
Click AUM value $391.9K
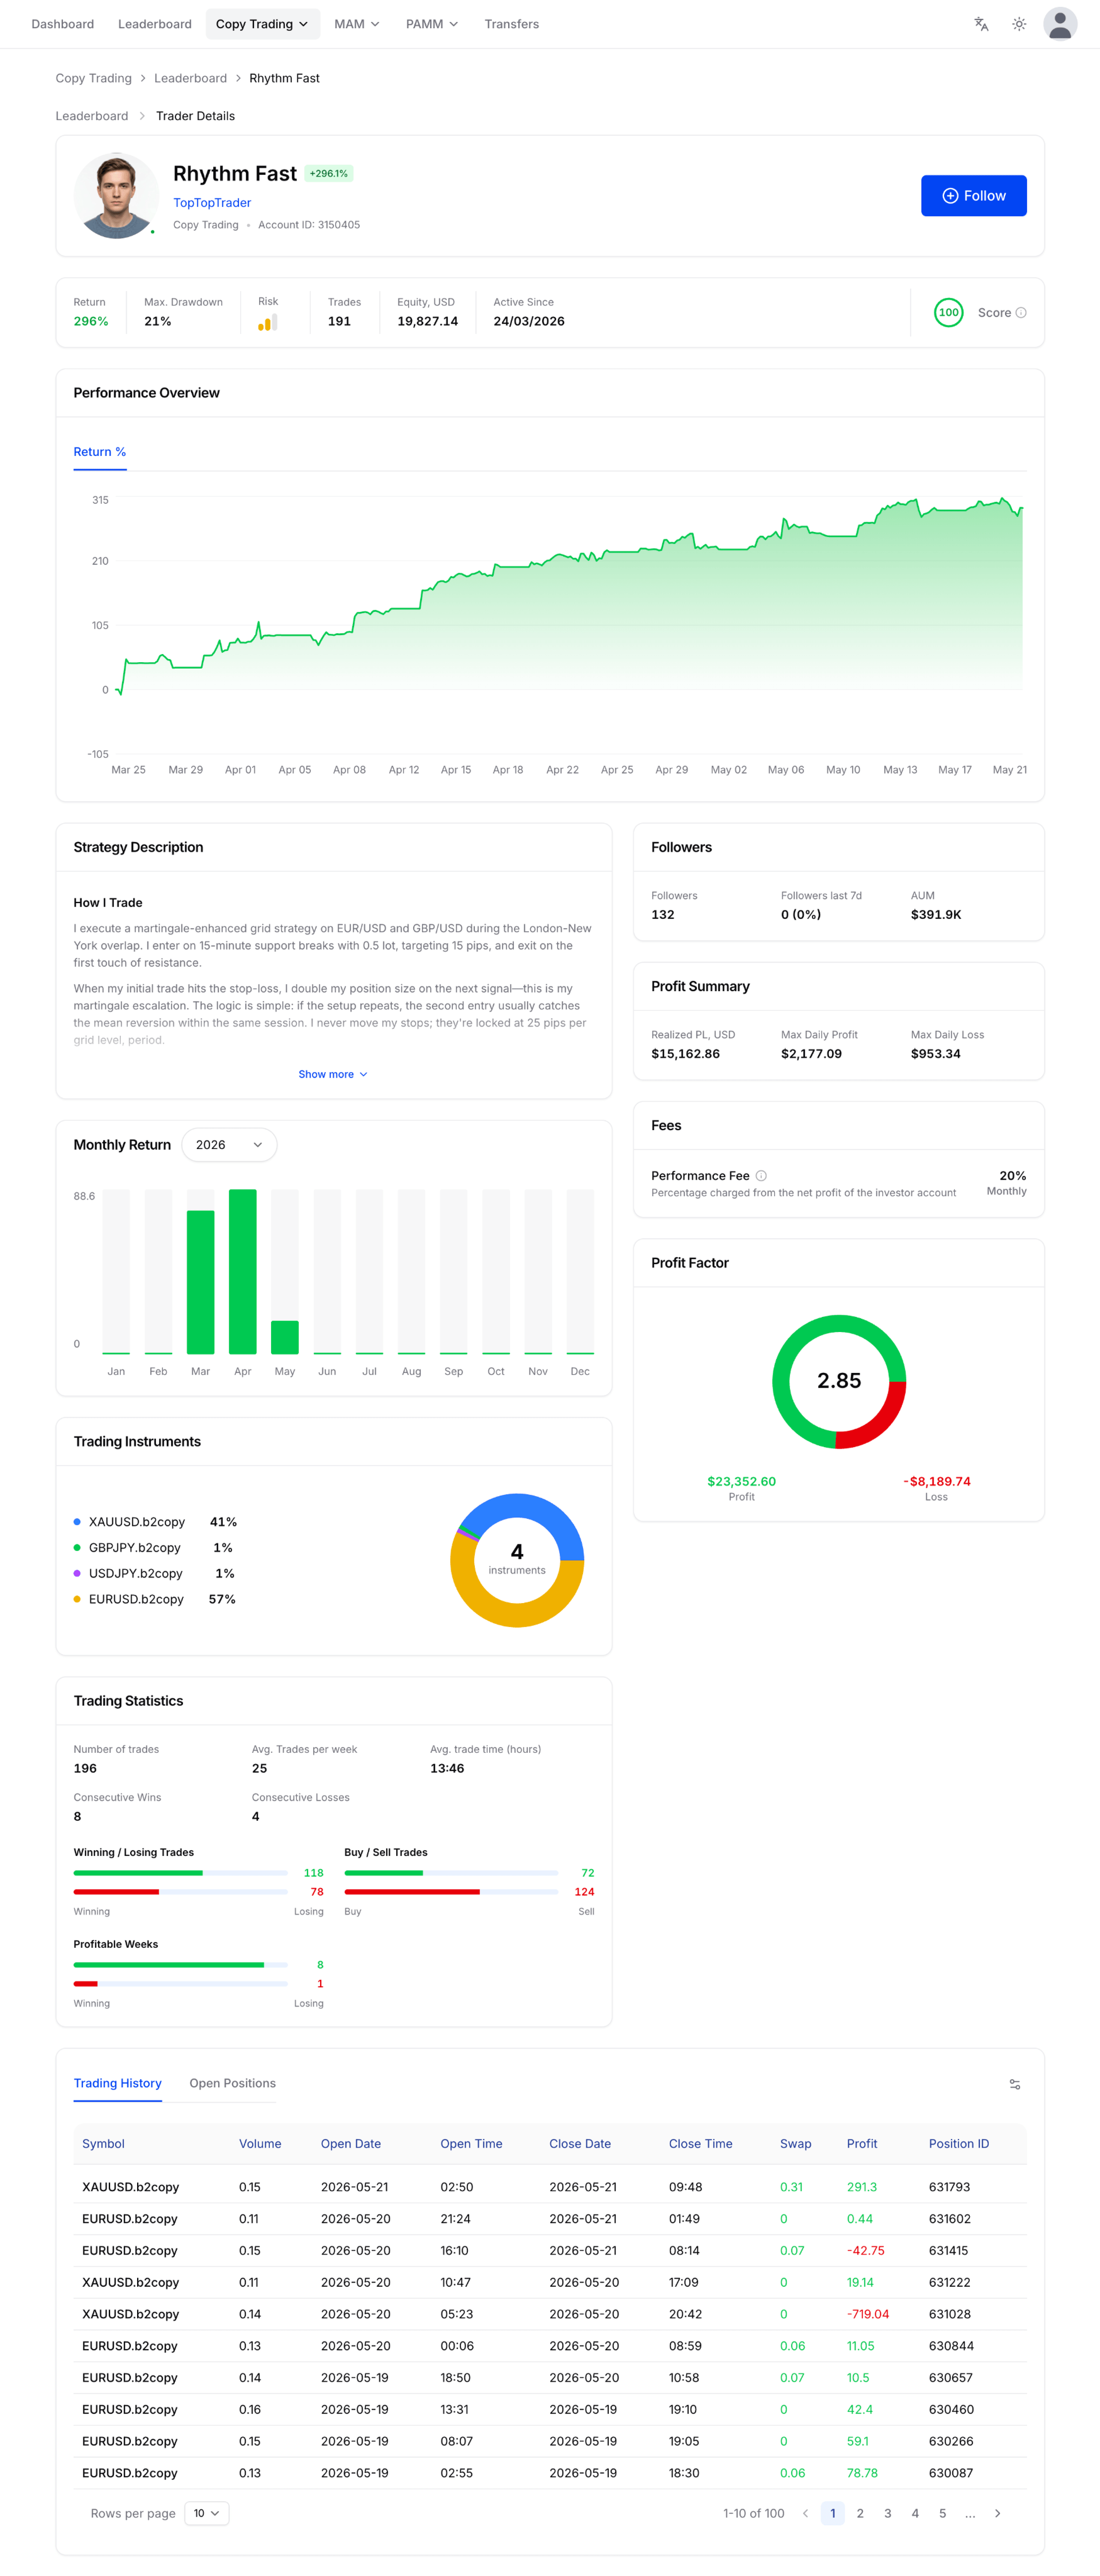point(936,915)
